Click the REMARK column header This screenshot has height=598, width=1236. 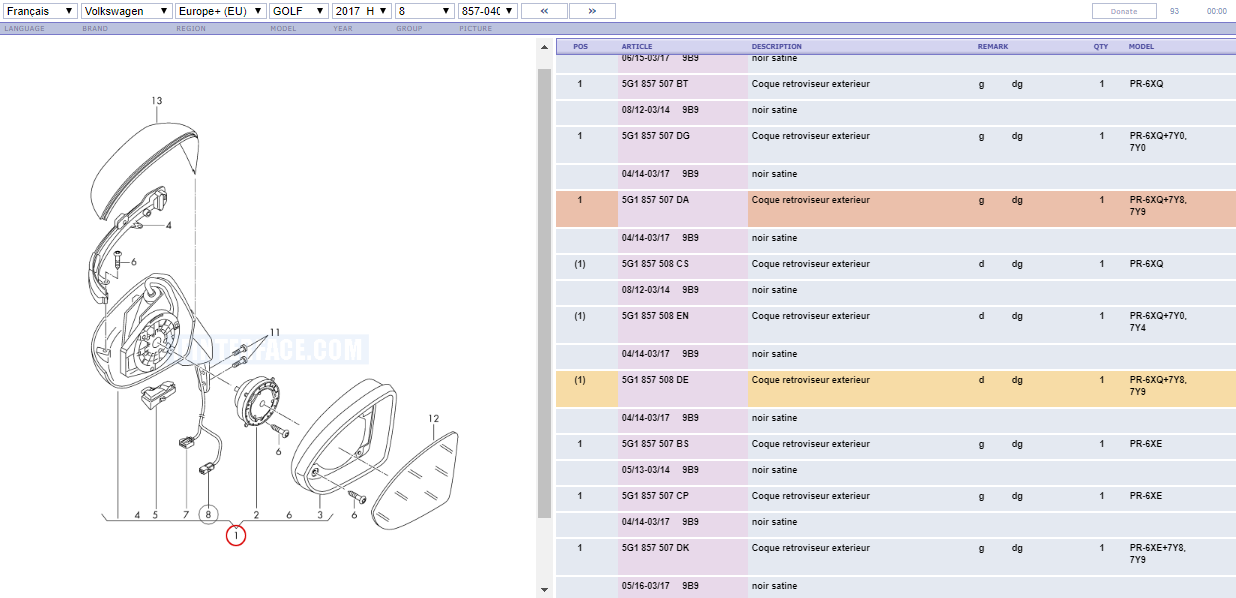(993, 47)
